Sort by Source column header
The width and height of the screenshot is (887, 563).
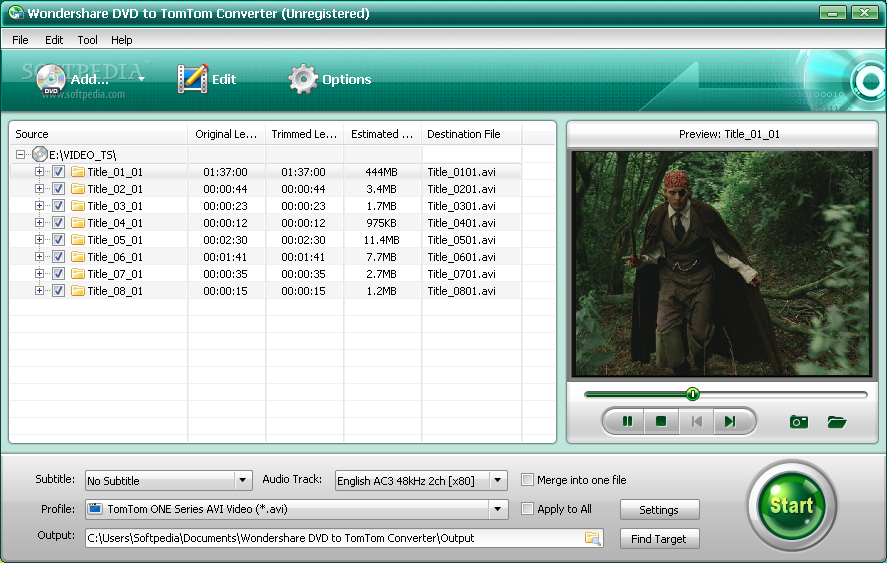point(98,134)
